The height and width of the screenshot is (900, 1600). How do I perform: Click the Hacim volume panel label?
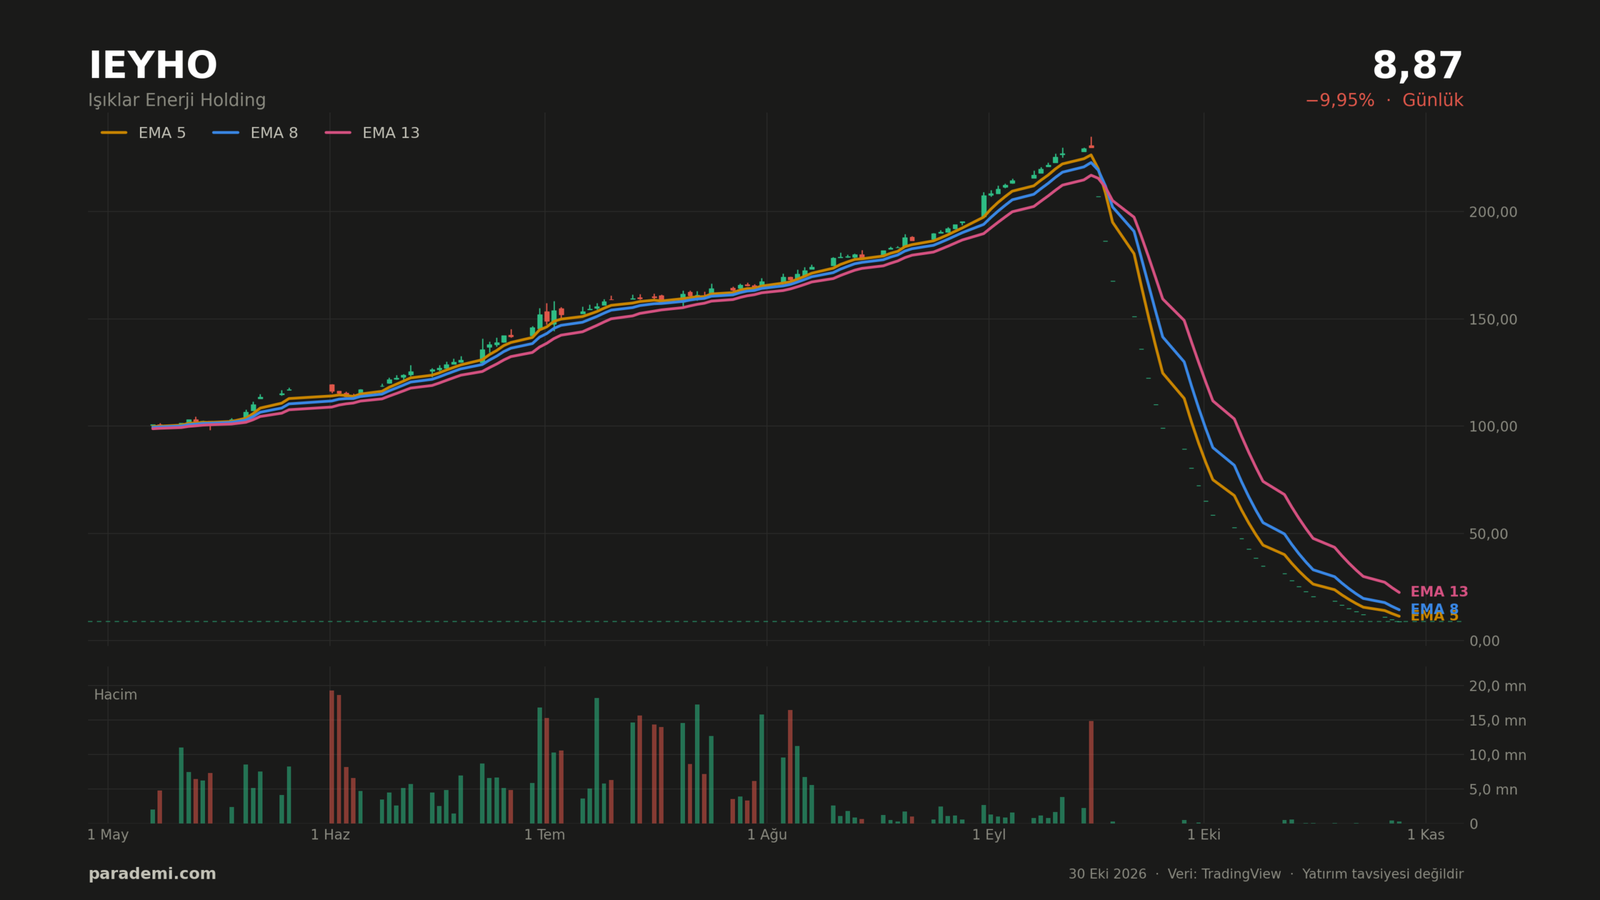point(116,695)
